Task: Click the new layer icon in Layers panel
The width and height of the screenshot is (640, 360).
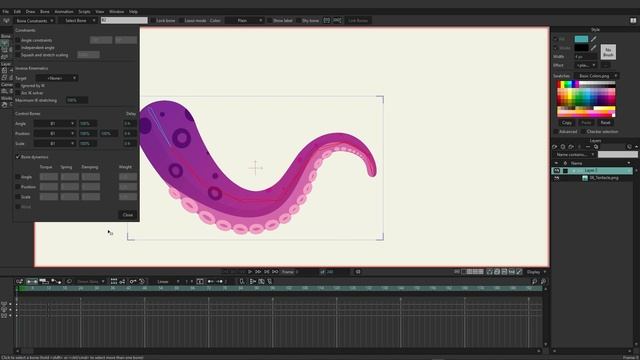Action: click(555, 147)
